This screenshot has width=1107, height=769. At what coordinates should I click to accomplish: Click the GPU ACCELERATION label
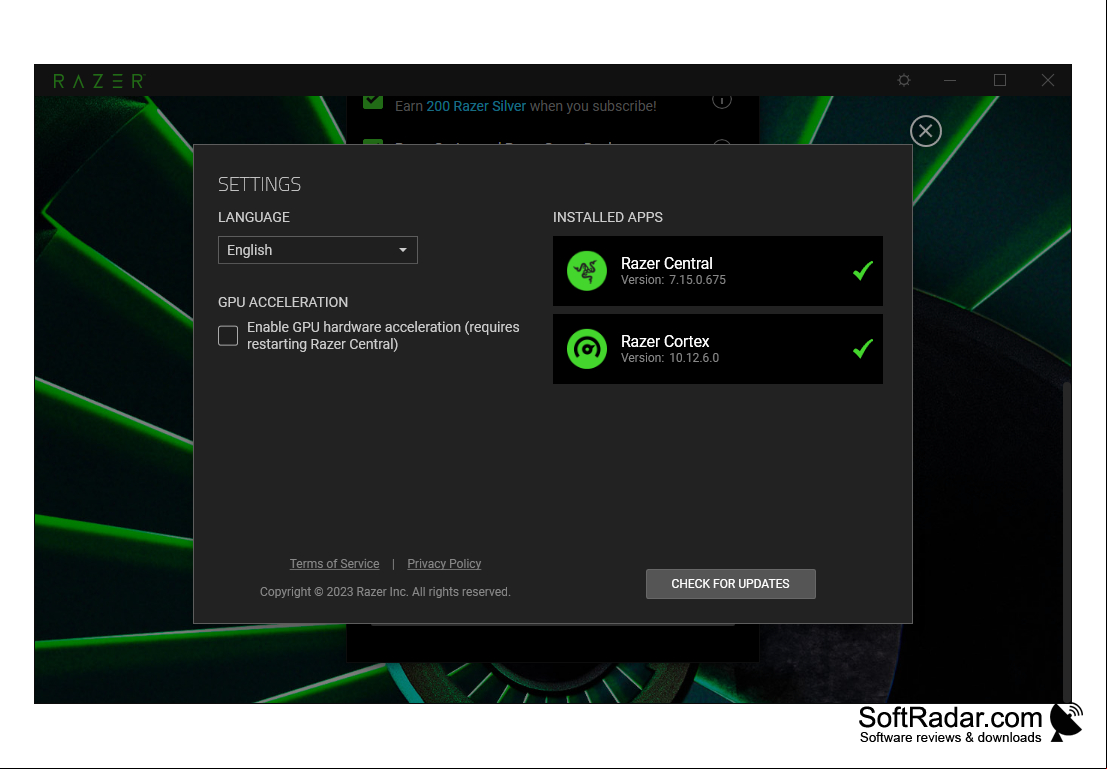tap(283, 302)
